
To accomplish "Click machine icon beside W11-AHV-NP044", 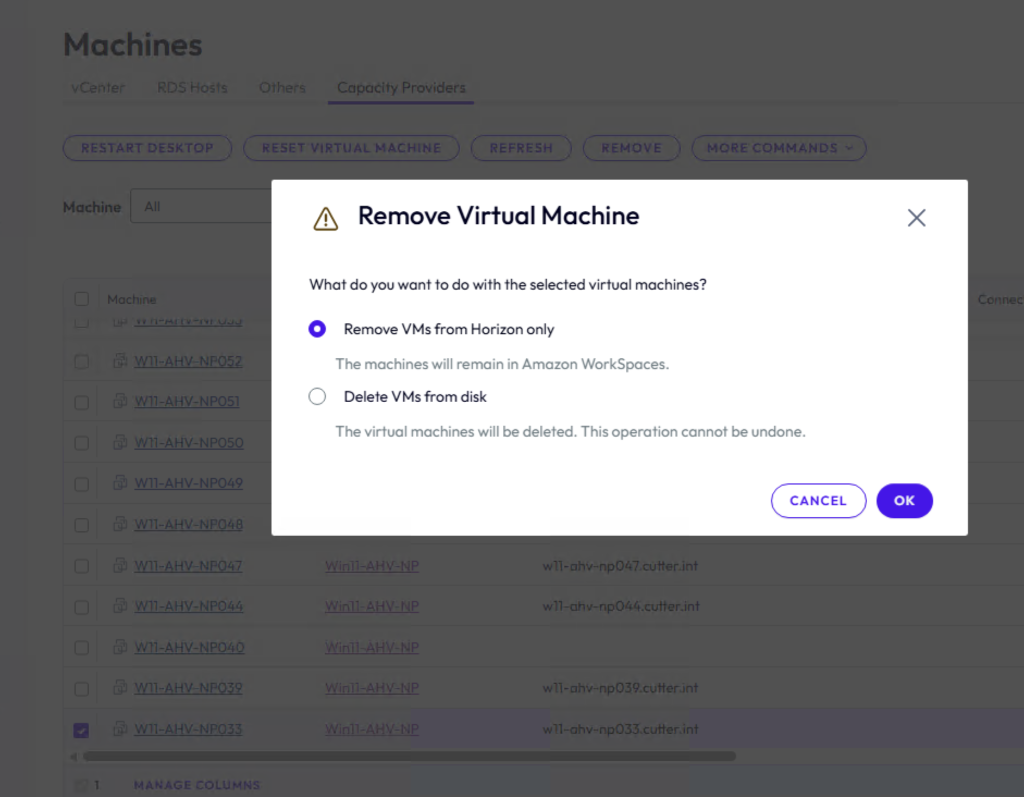I will tap(120, 607).
